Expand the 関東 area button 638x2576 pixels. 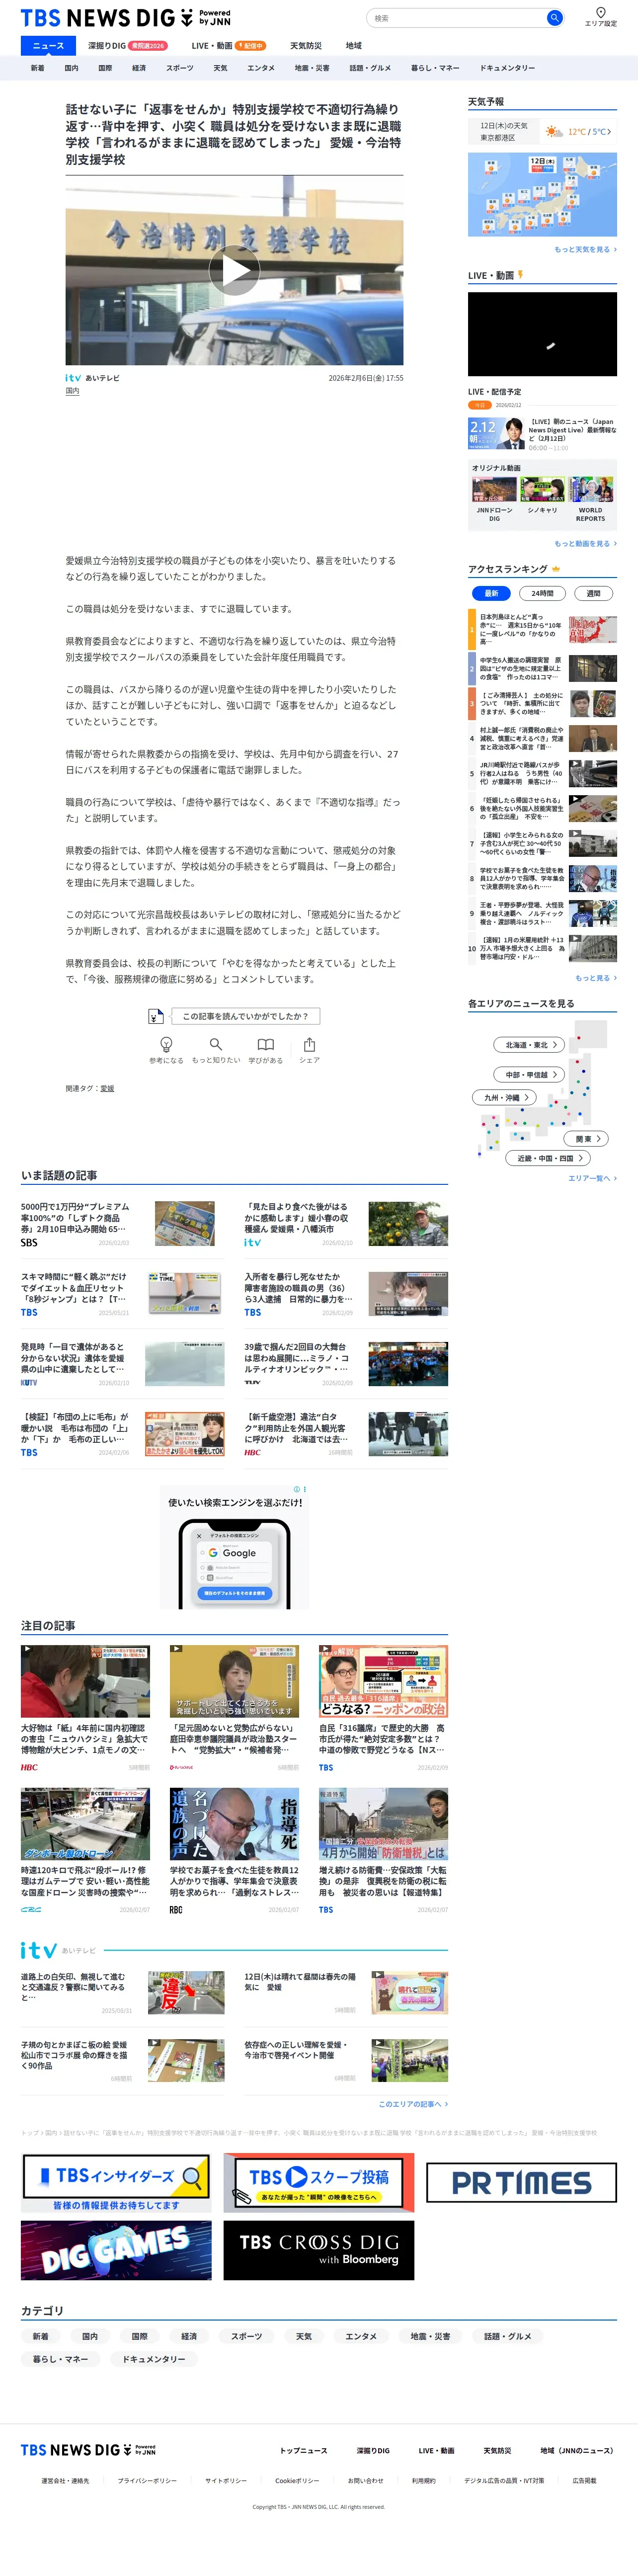587,1139
